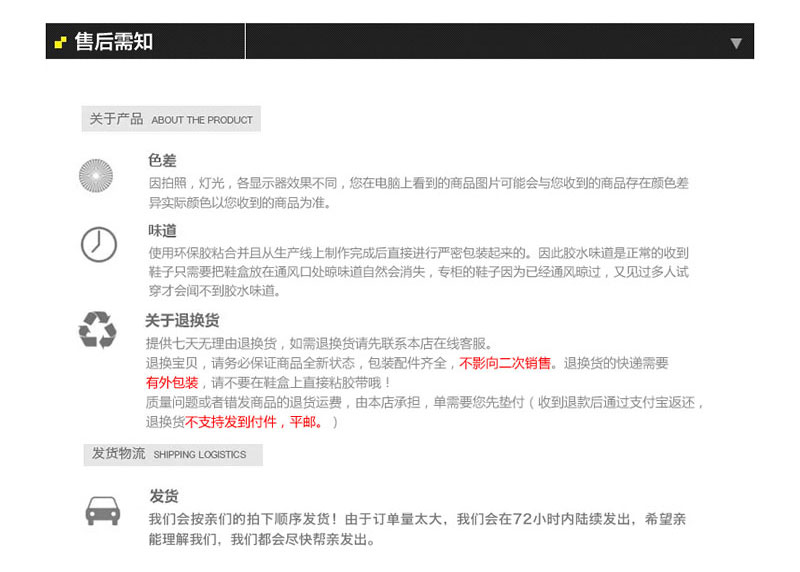Screen dimensions: 800x572
Task: Click the seven-day no-reason return sentence
Action: tap(320, 343)
